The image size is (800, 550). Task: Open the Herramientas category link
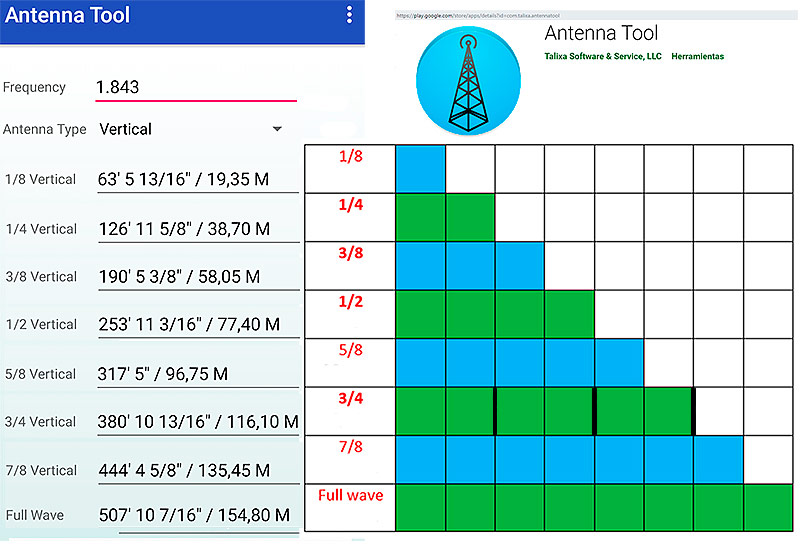(697, 57)
